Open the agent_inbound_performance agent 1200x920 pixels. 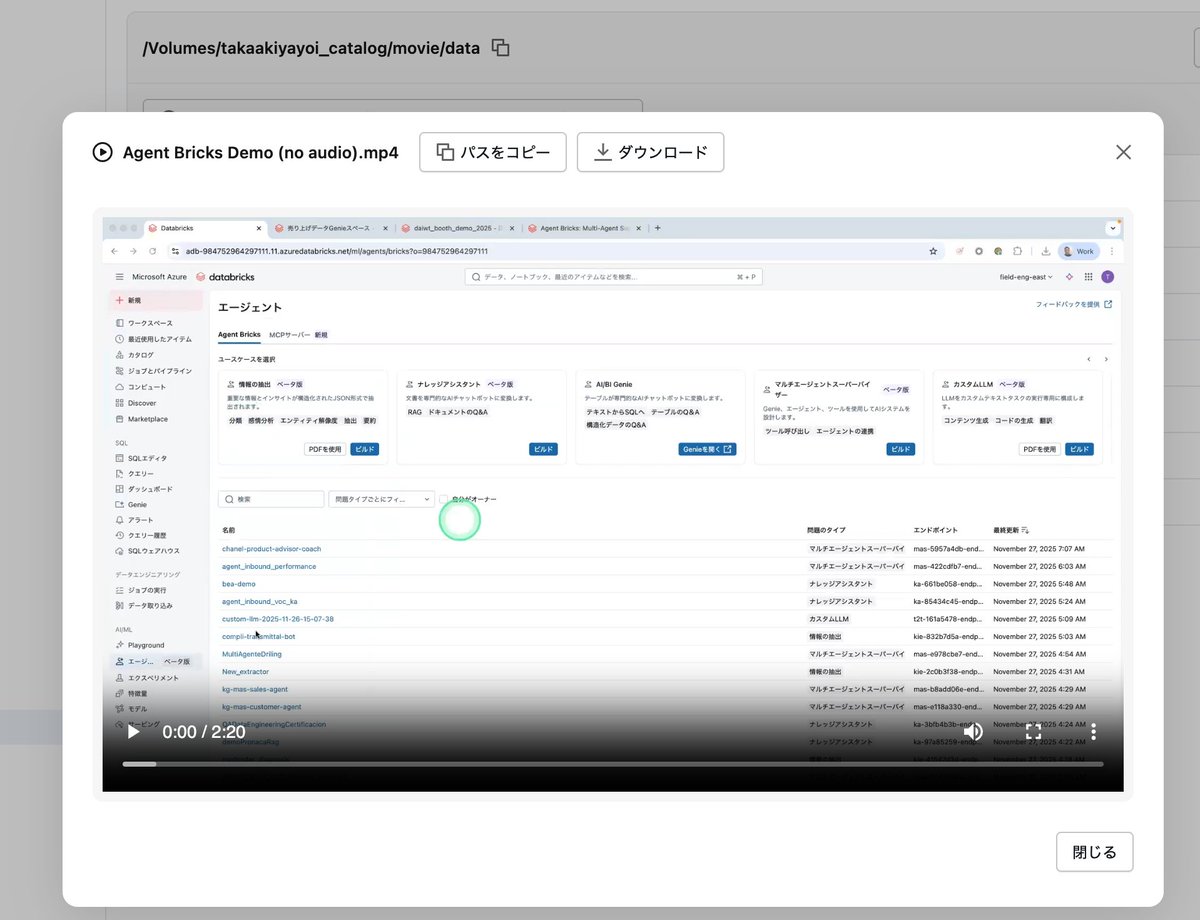pos(269,566)
